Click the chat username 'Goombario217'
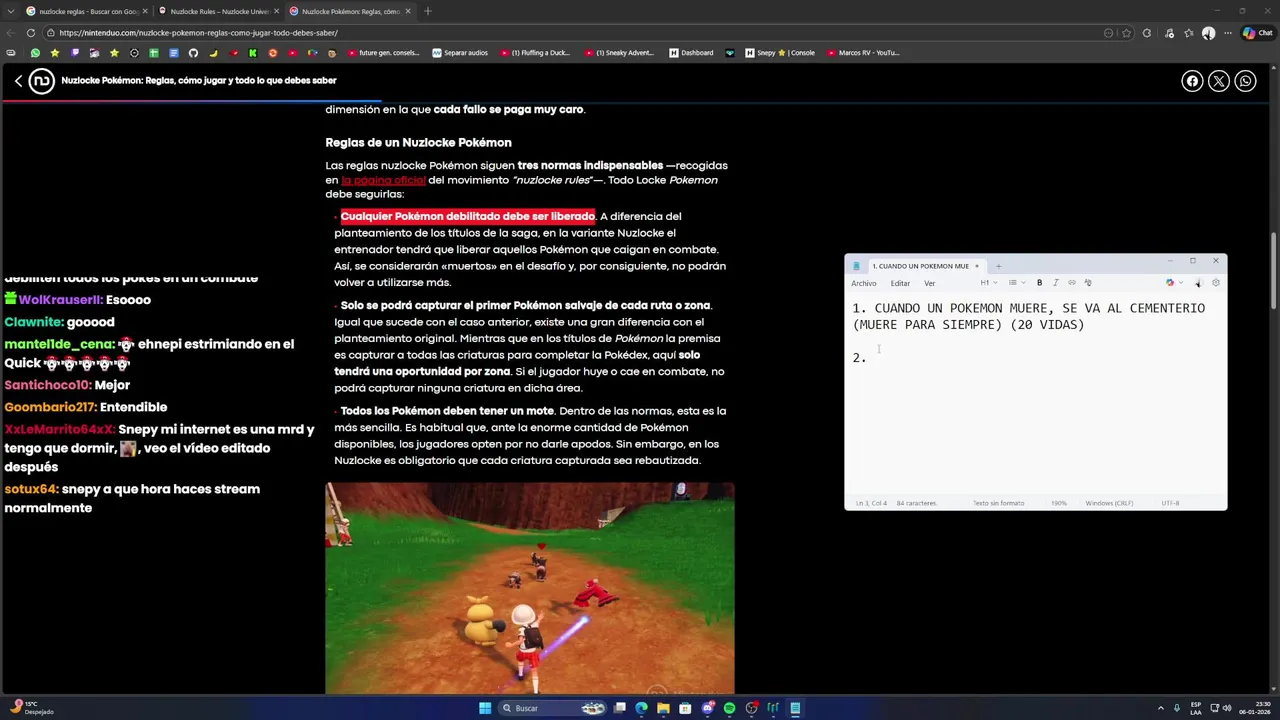The height and width of the screenshot is (720, 1280). click(x=50, y=407)
